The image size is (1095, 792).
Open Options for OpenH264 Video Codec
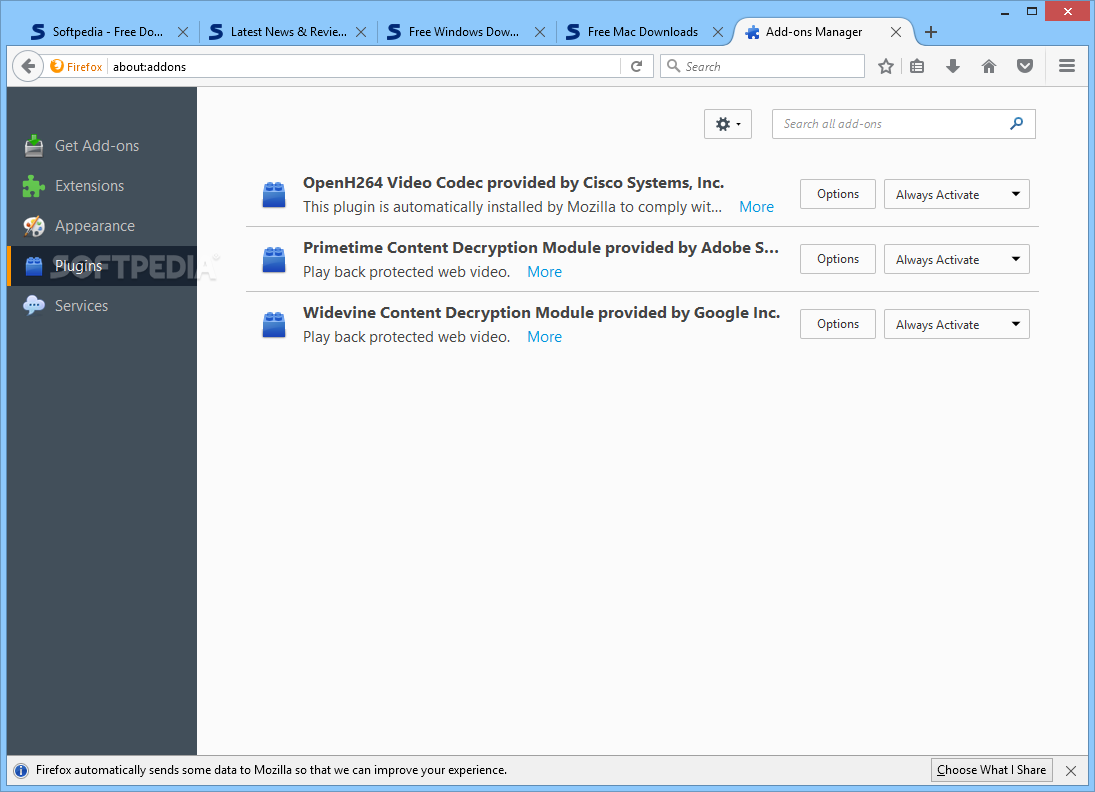(x=837, y=194)
